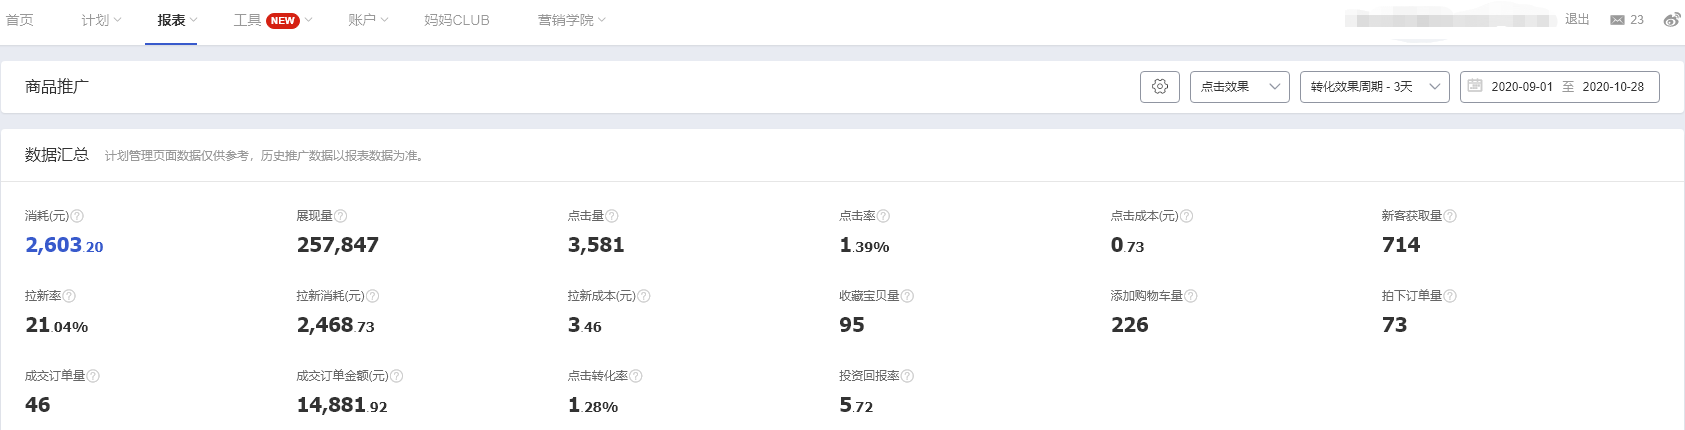Viewport: 1685px width, 430px height.
Task: Click help icon beside 添加购物车量
Action: point(1190,296)
